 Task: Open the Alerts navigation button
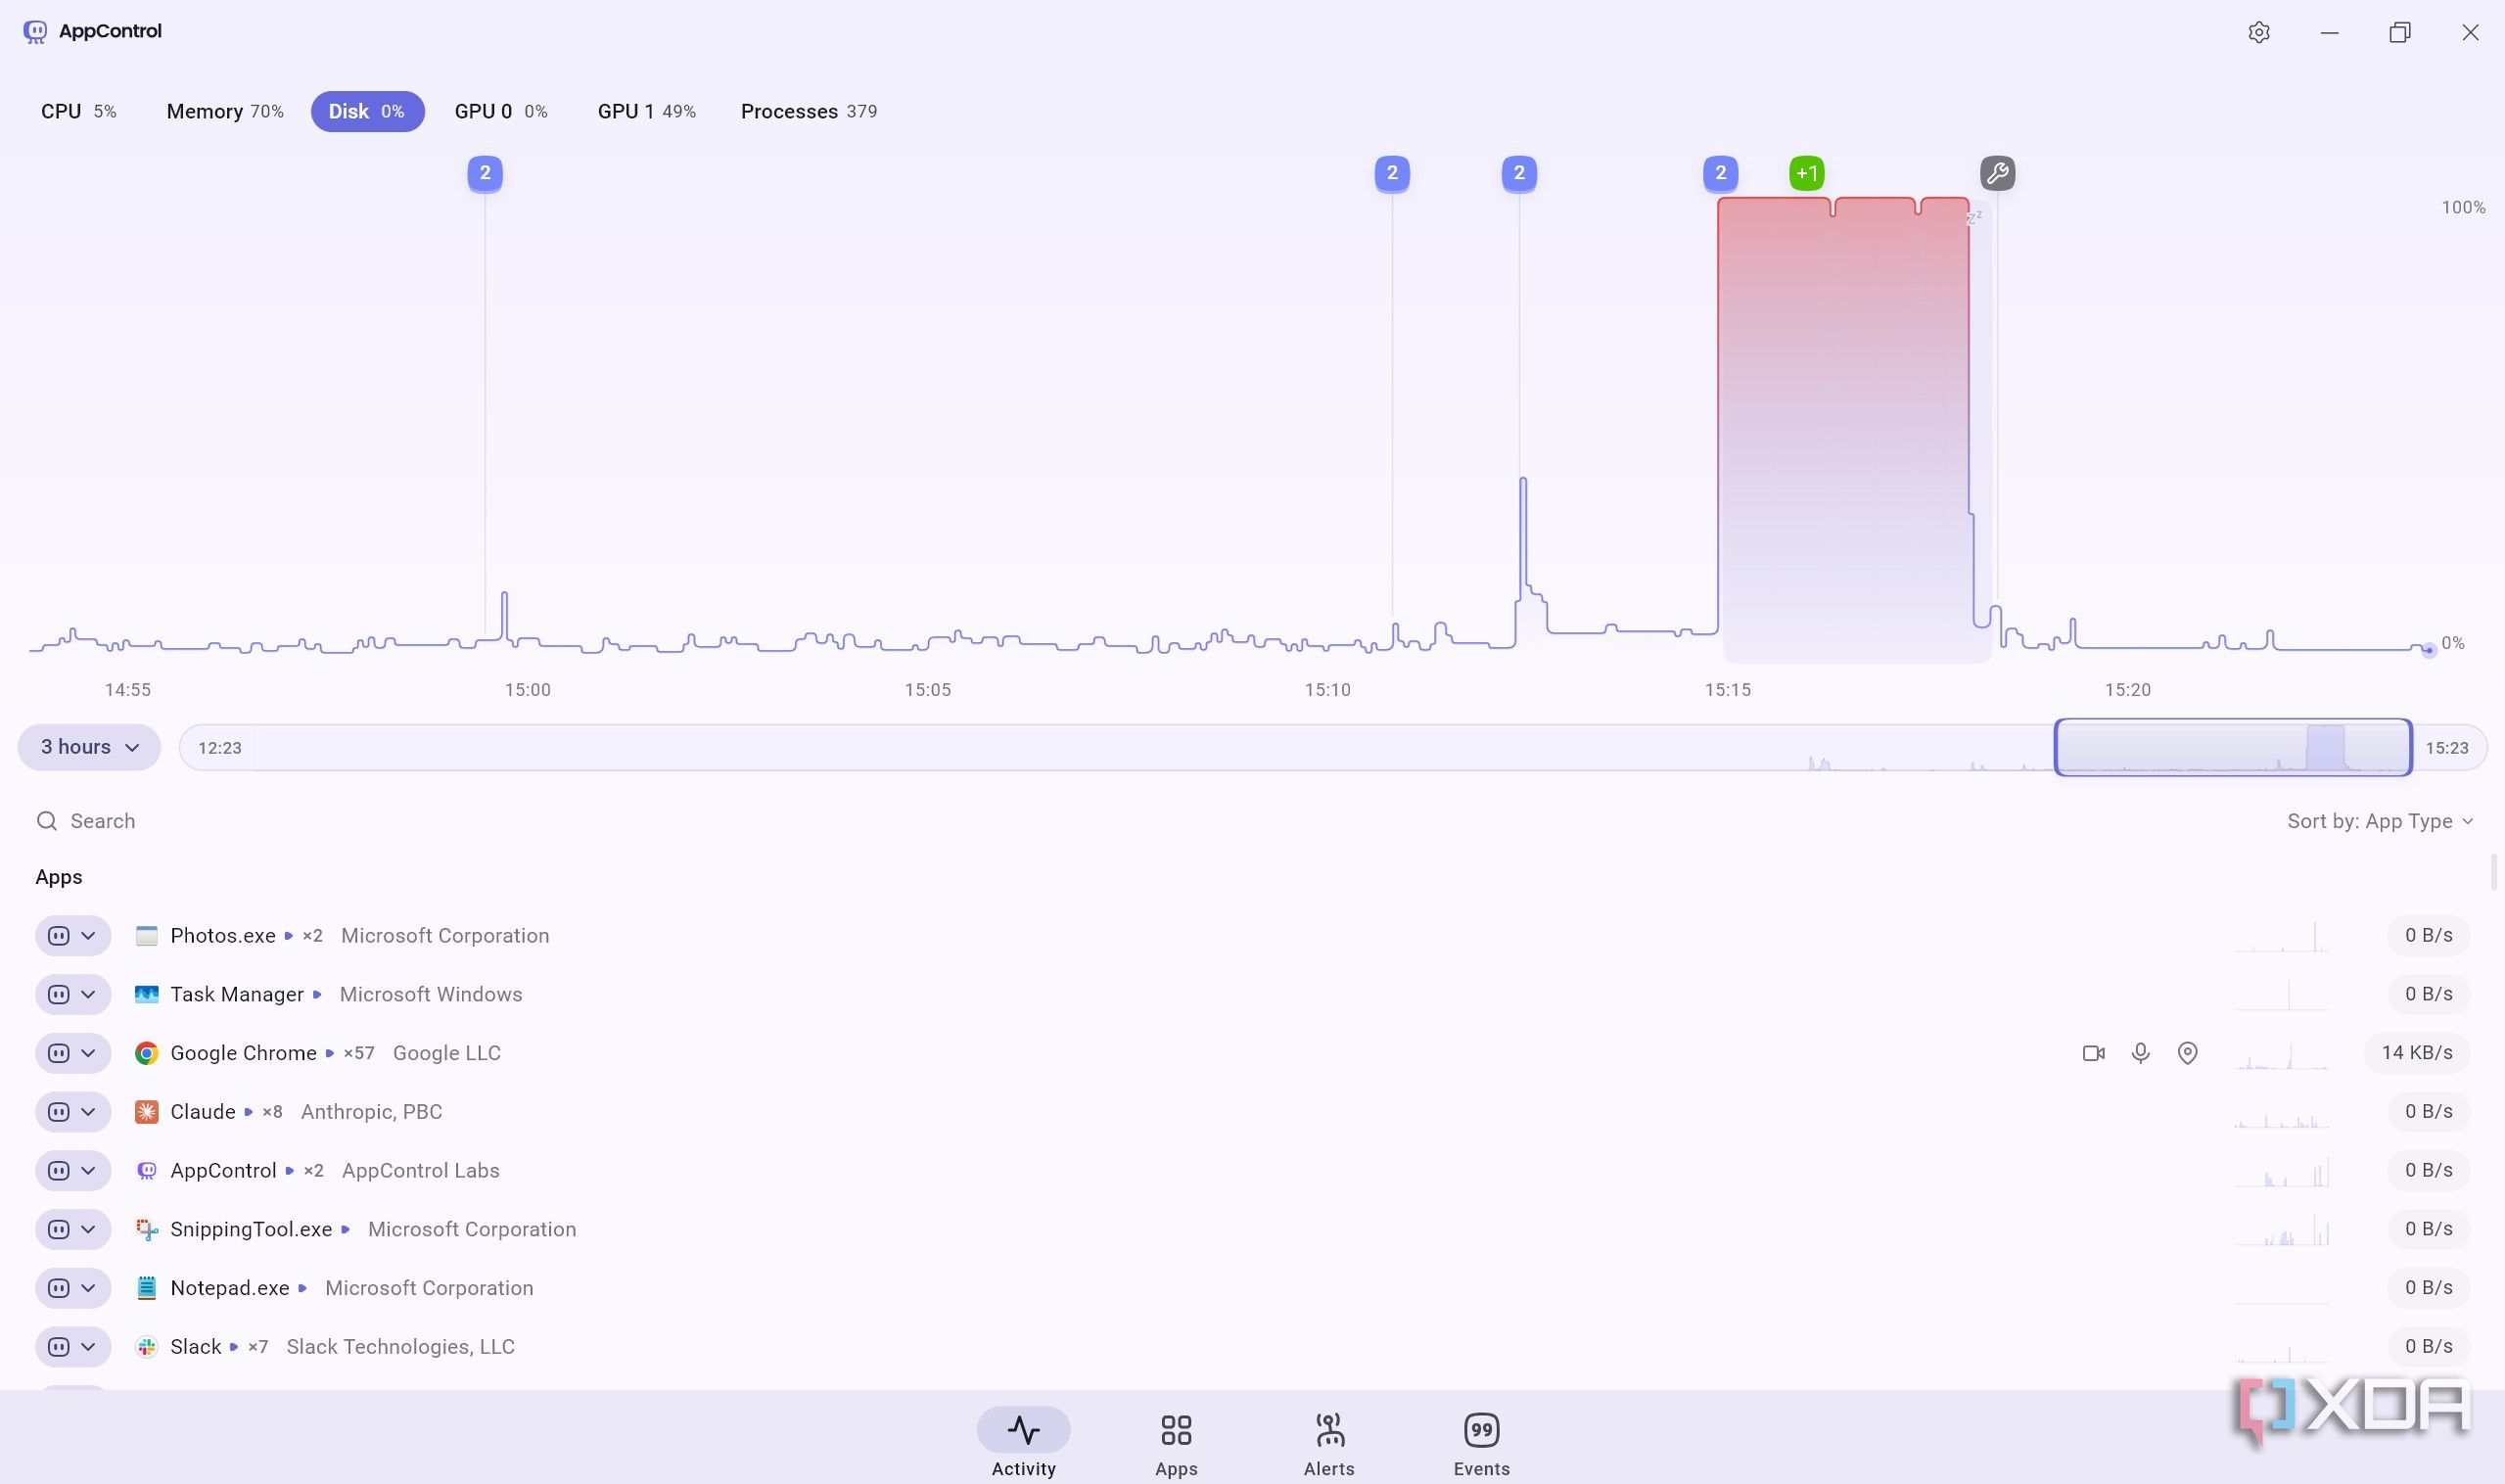[1329, 1444]
